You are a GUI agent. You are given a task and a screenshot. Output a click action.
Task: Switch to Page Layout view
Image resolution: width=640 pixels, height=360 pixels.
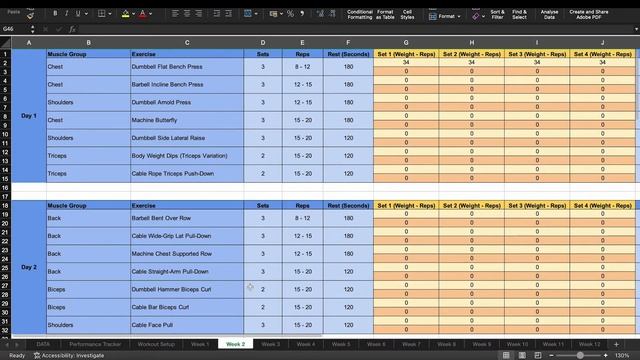click(x=522, y=356)
